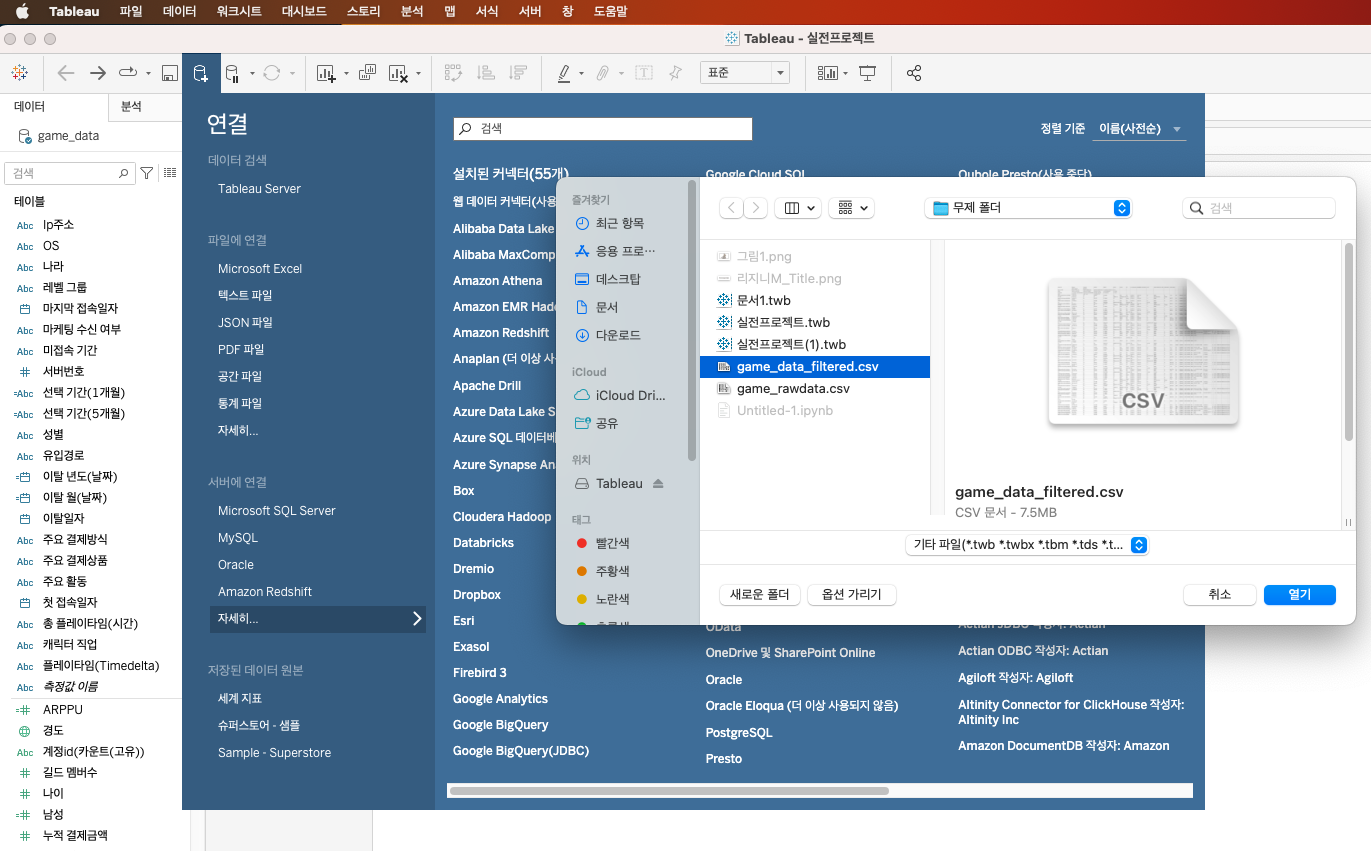The width and height of the screenshot is (1371, 851).
Task: Click the redo forward arrow in toolbar
Action: 97,73
